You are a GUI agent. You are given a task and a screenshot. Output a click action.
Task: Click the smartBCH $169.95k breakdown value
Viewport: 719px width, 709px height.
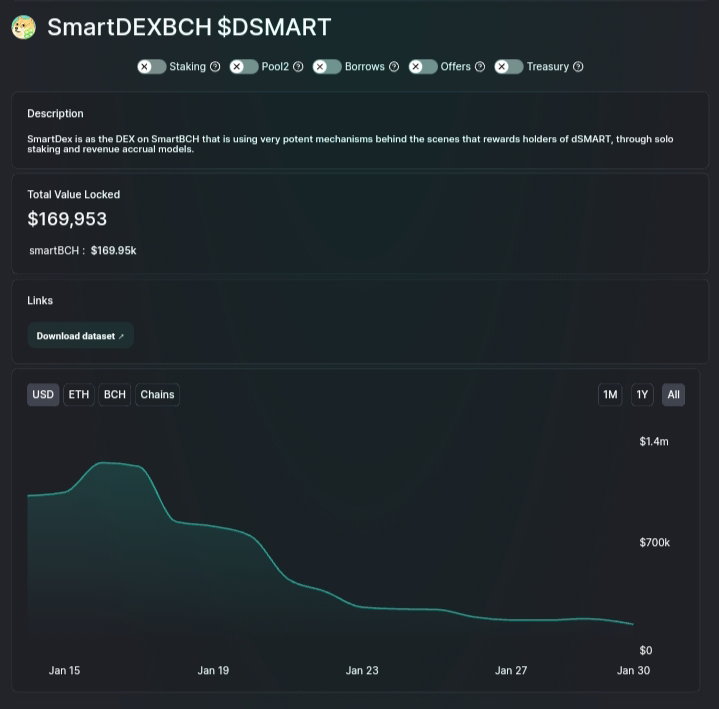pyautogui.click(x=113, y=250)
